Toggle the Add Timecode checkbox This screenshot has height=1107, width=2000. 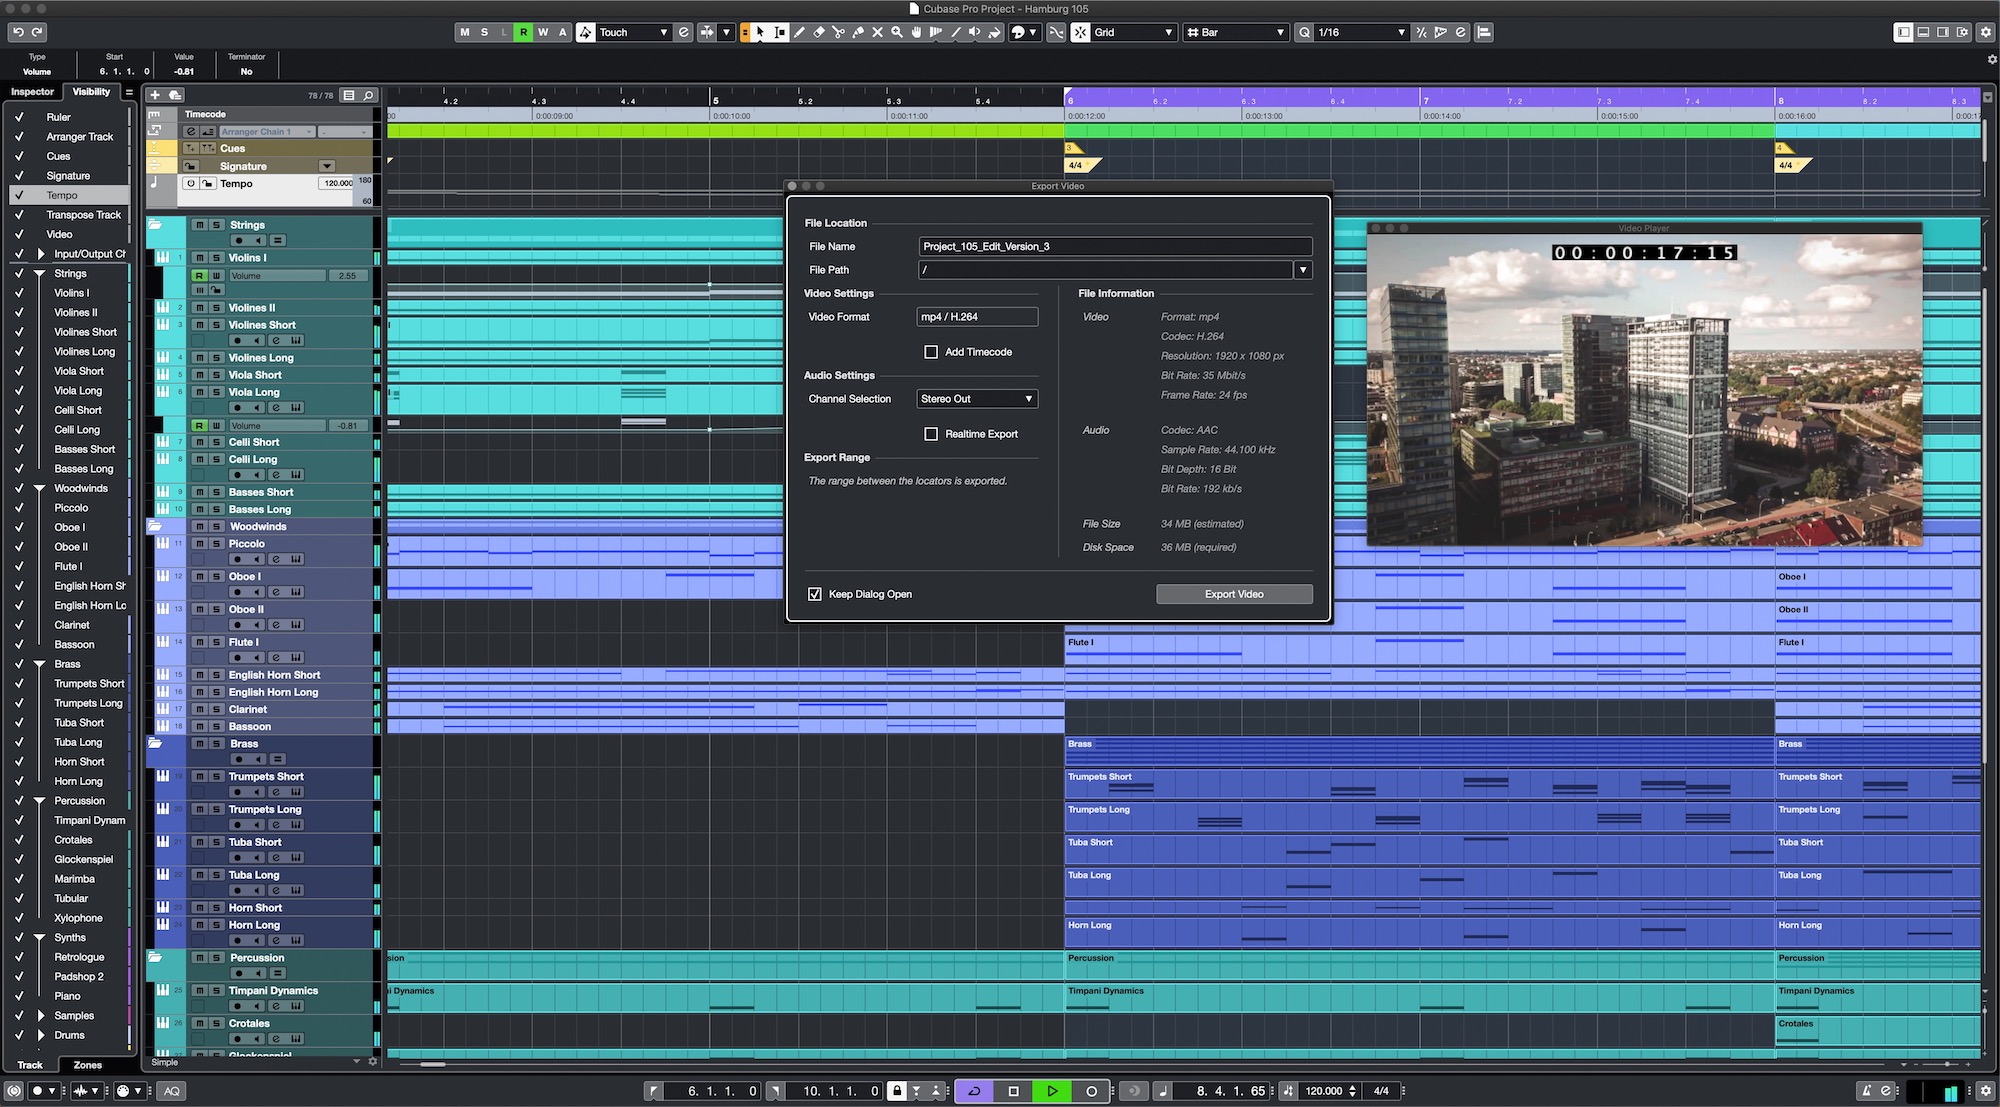pyautogui.click(x=930, y=352)
